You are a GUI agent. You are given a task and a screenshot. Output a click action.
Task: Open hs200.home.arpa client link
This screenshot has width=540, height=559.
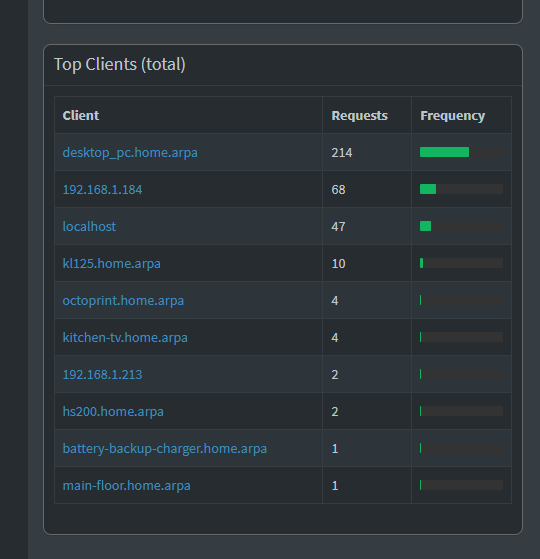point(113,411)
